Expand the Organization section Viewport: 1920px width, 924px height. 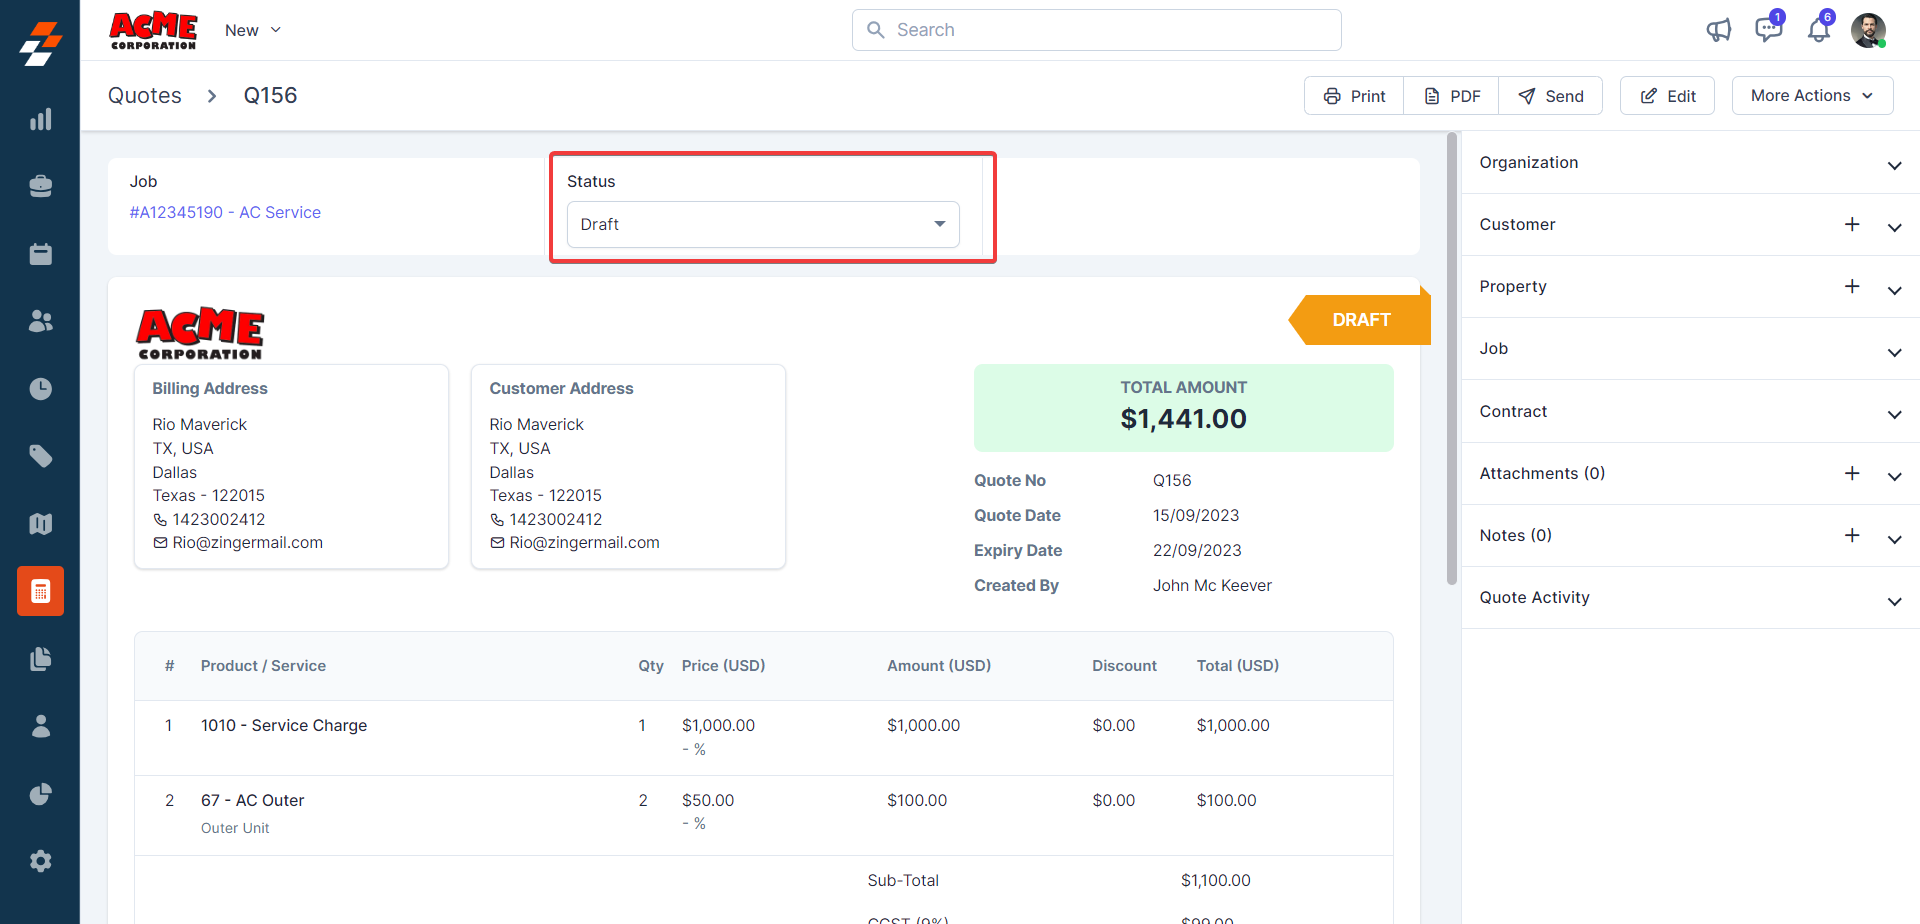[x=1894, y=165]
